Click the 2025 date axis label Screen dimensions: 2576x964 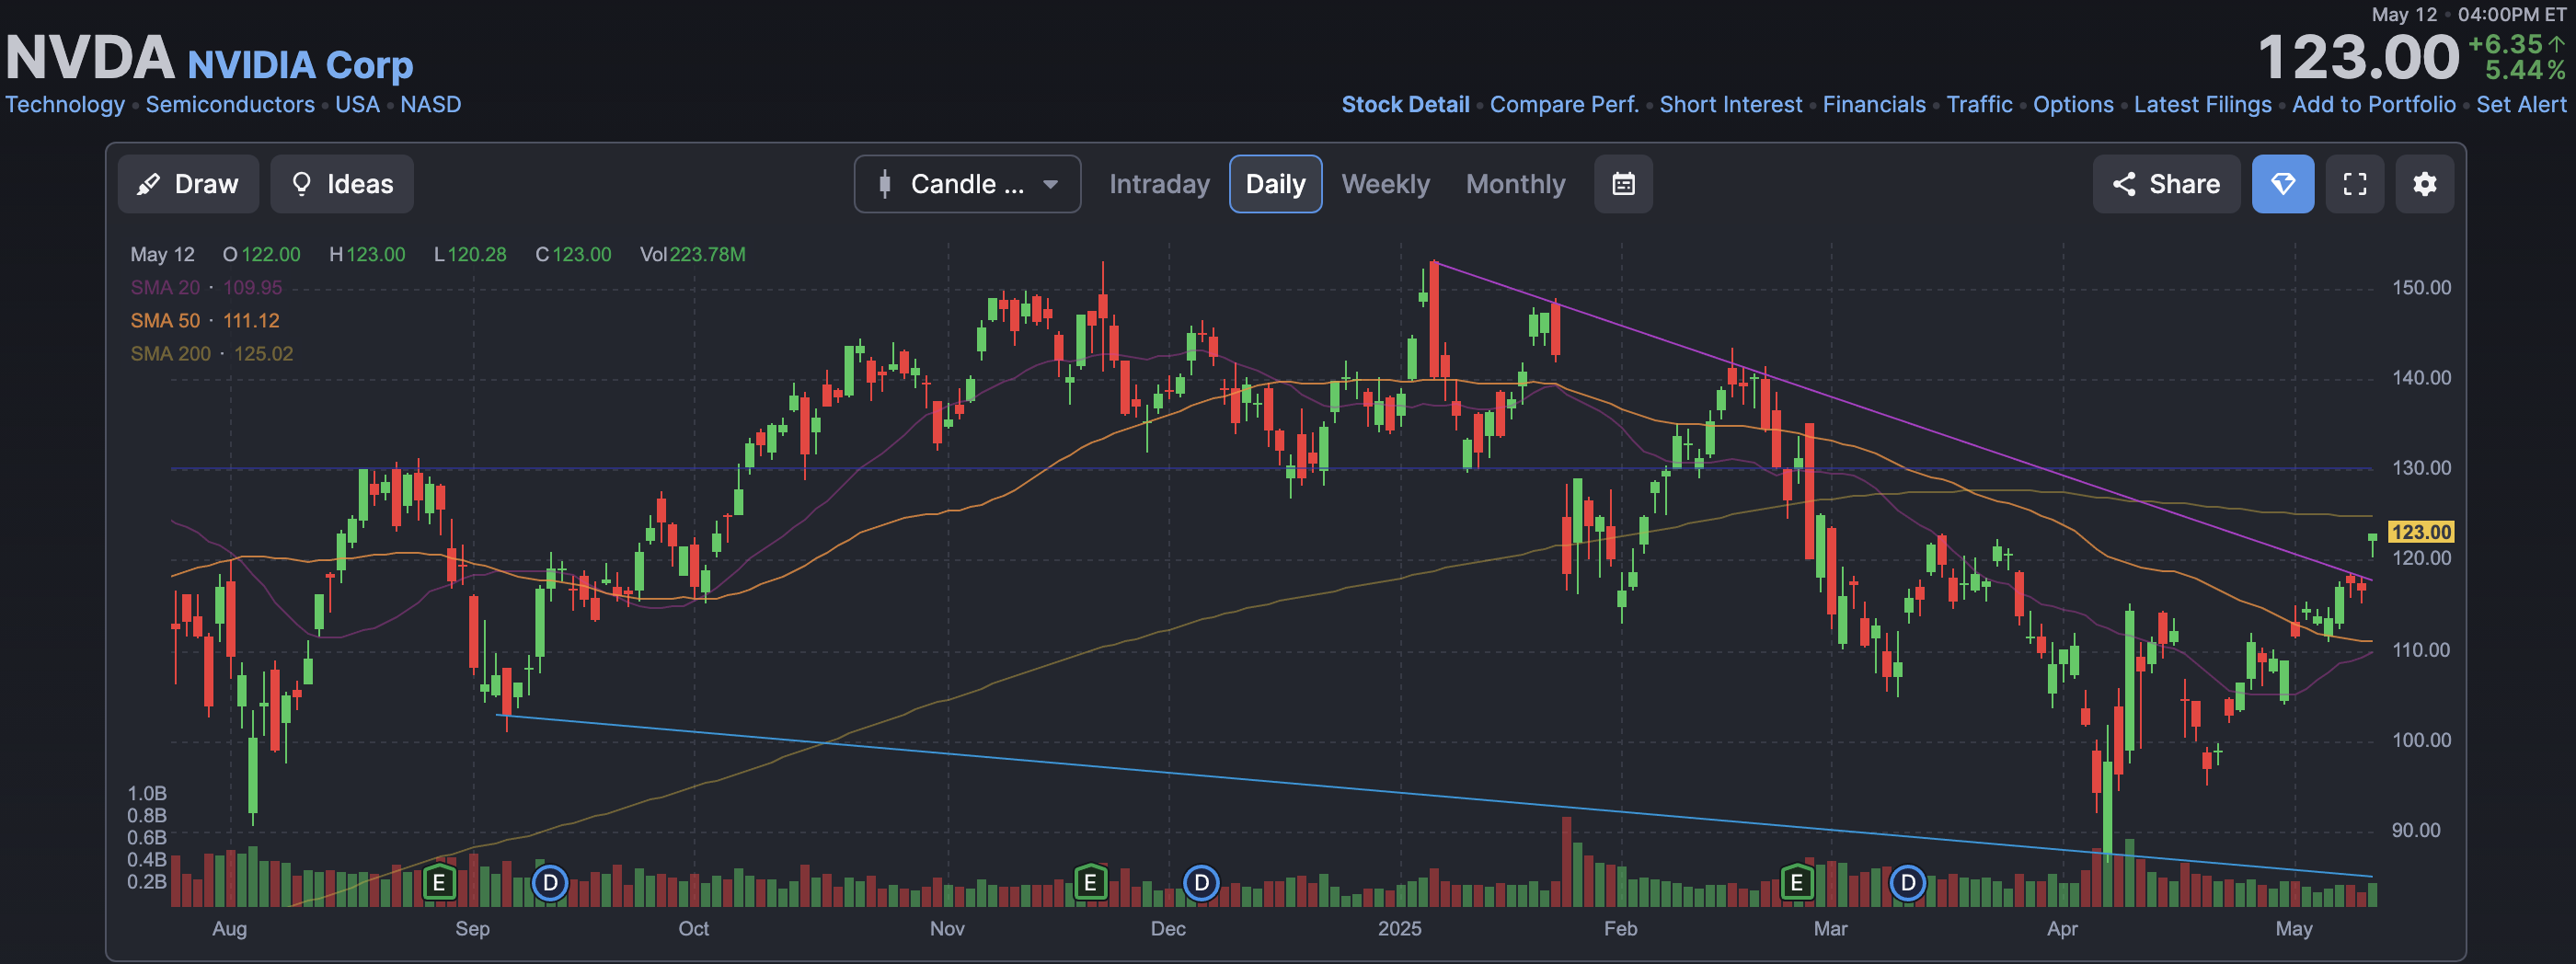pyautogui.click(x=1399, y=928)
